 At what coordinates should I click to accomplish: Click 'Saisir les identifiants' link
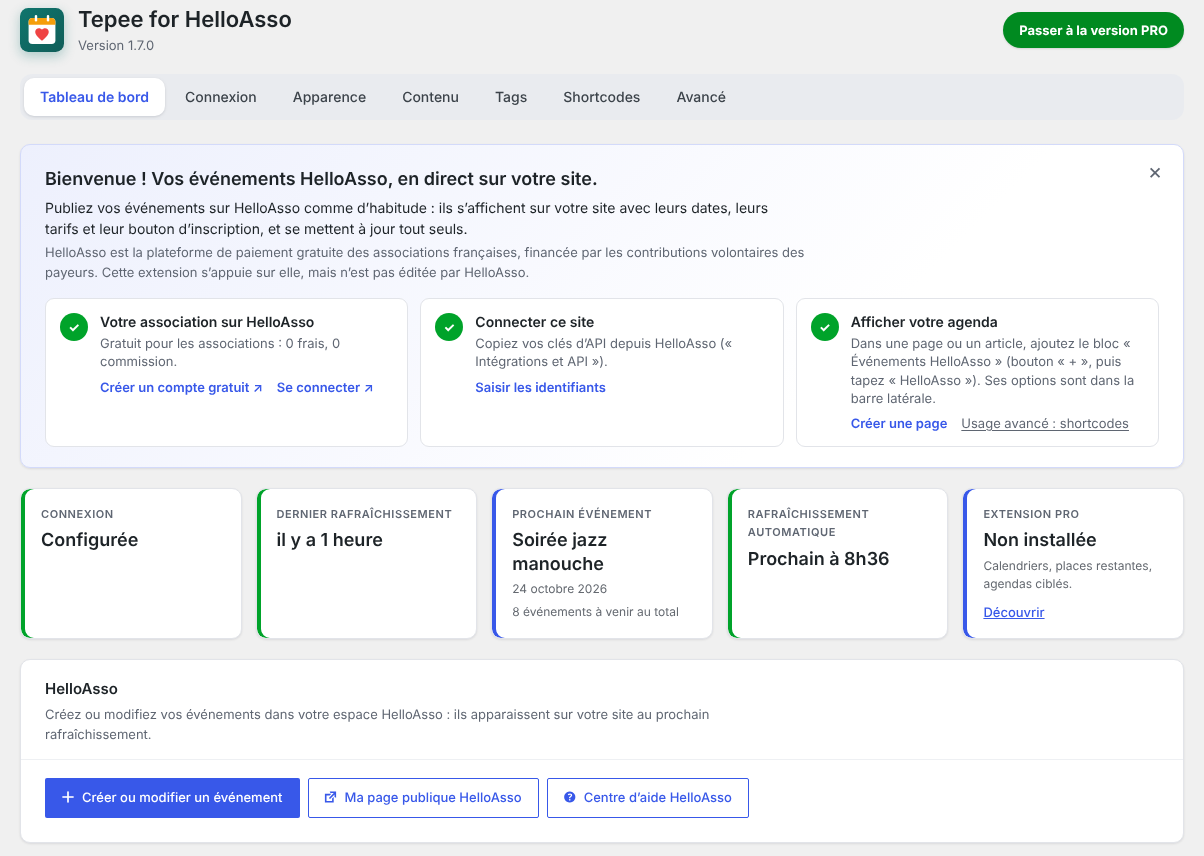540,388
